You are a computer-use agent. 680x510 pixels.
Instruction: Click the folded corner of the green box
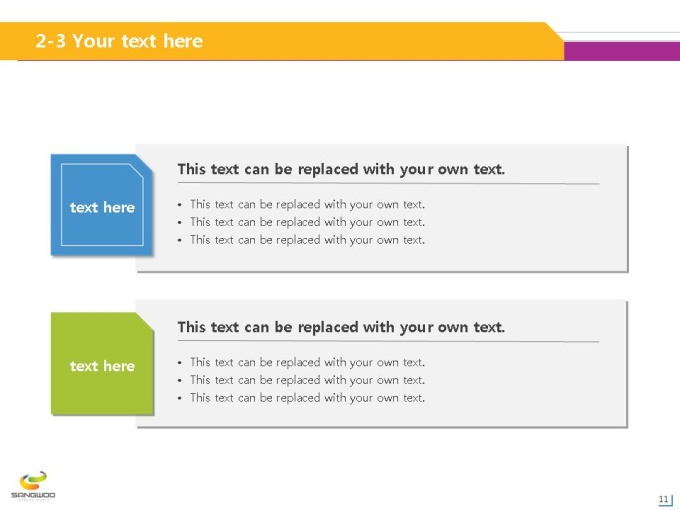tap(146, 321)
